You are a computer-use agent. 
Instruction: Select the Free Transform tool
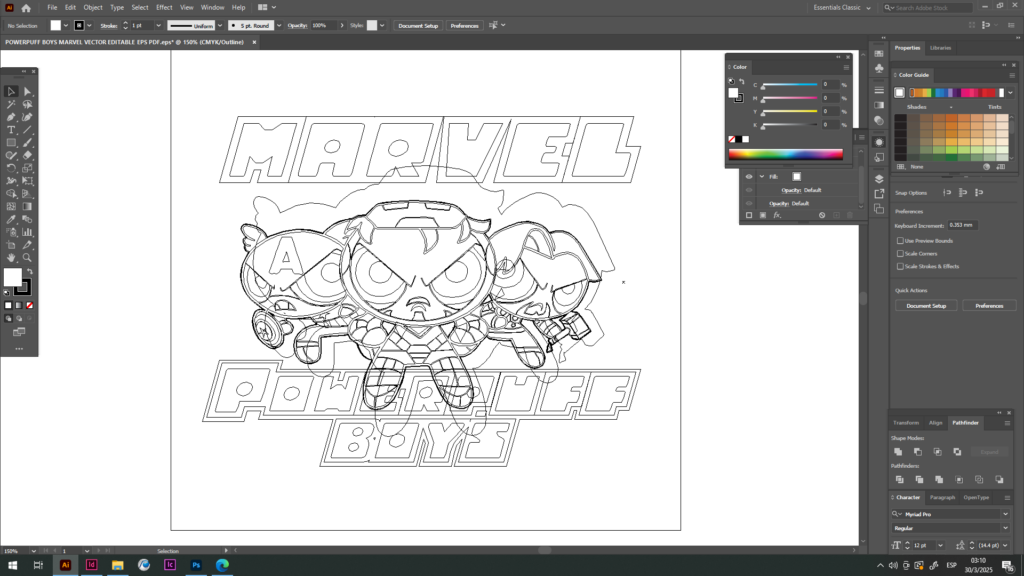27,181
